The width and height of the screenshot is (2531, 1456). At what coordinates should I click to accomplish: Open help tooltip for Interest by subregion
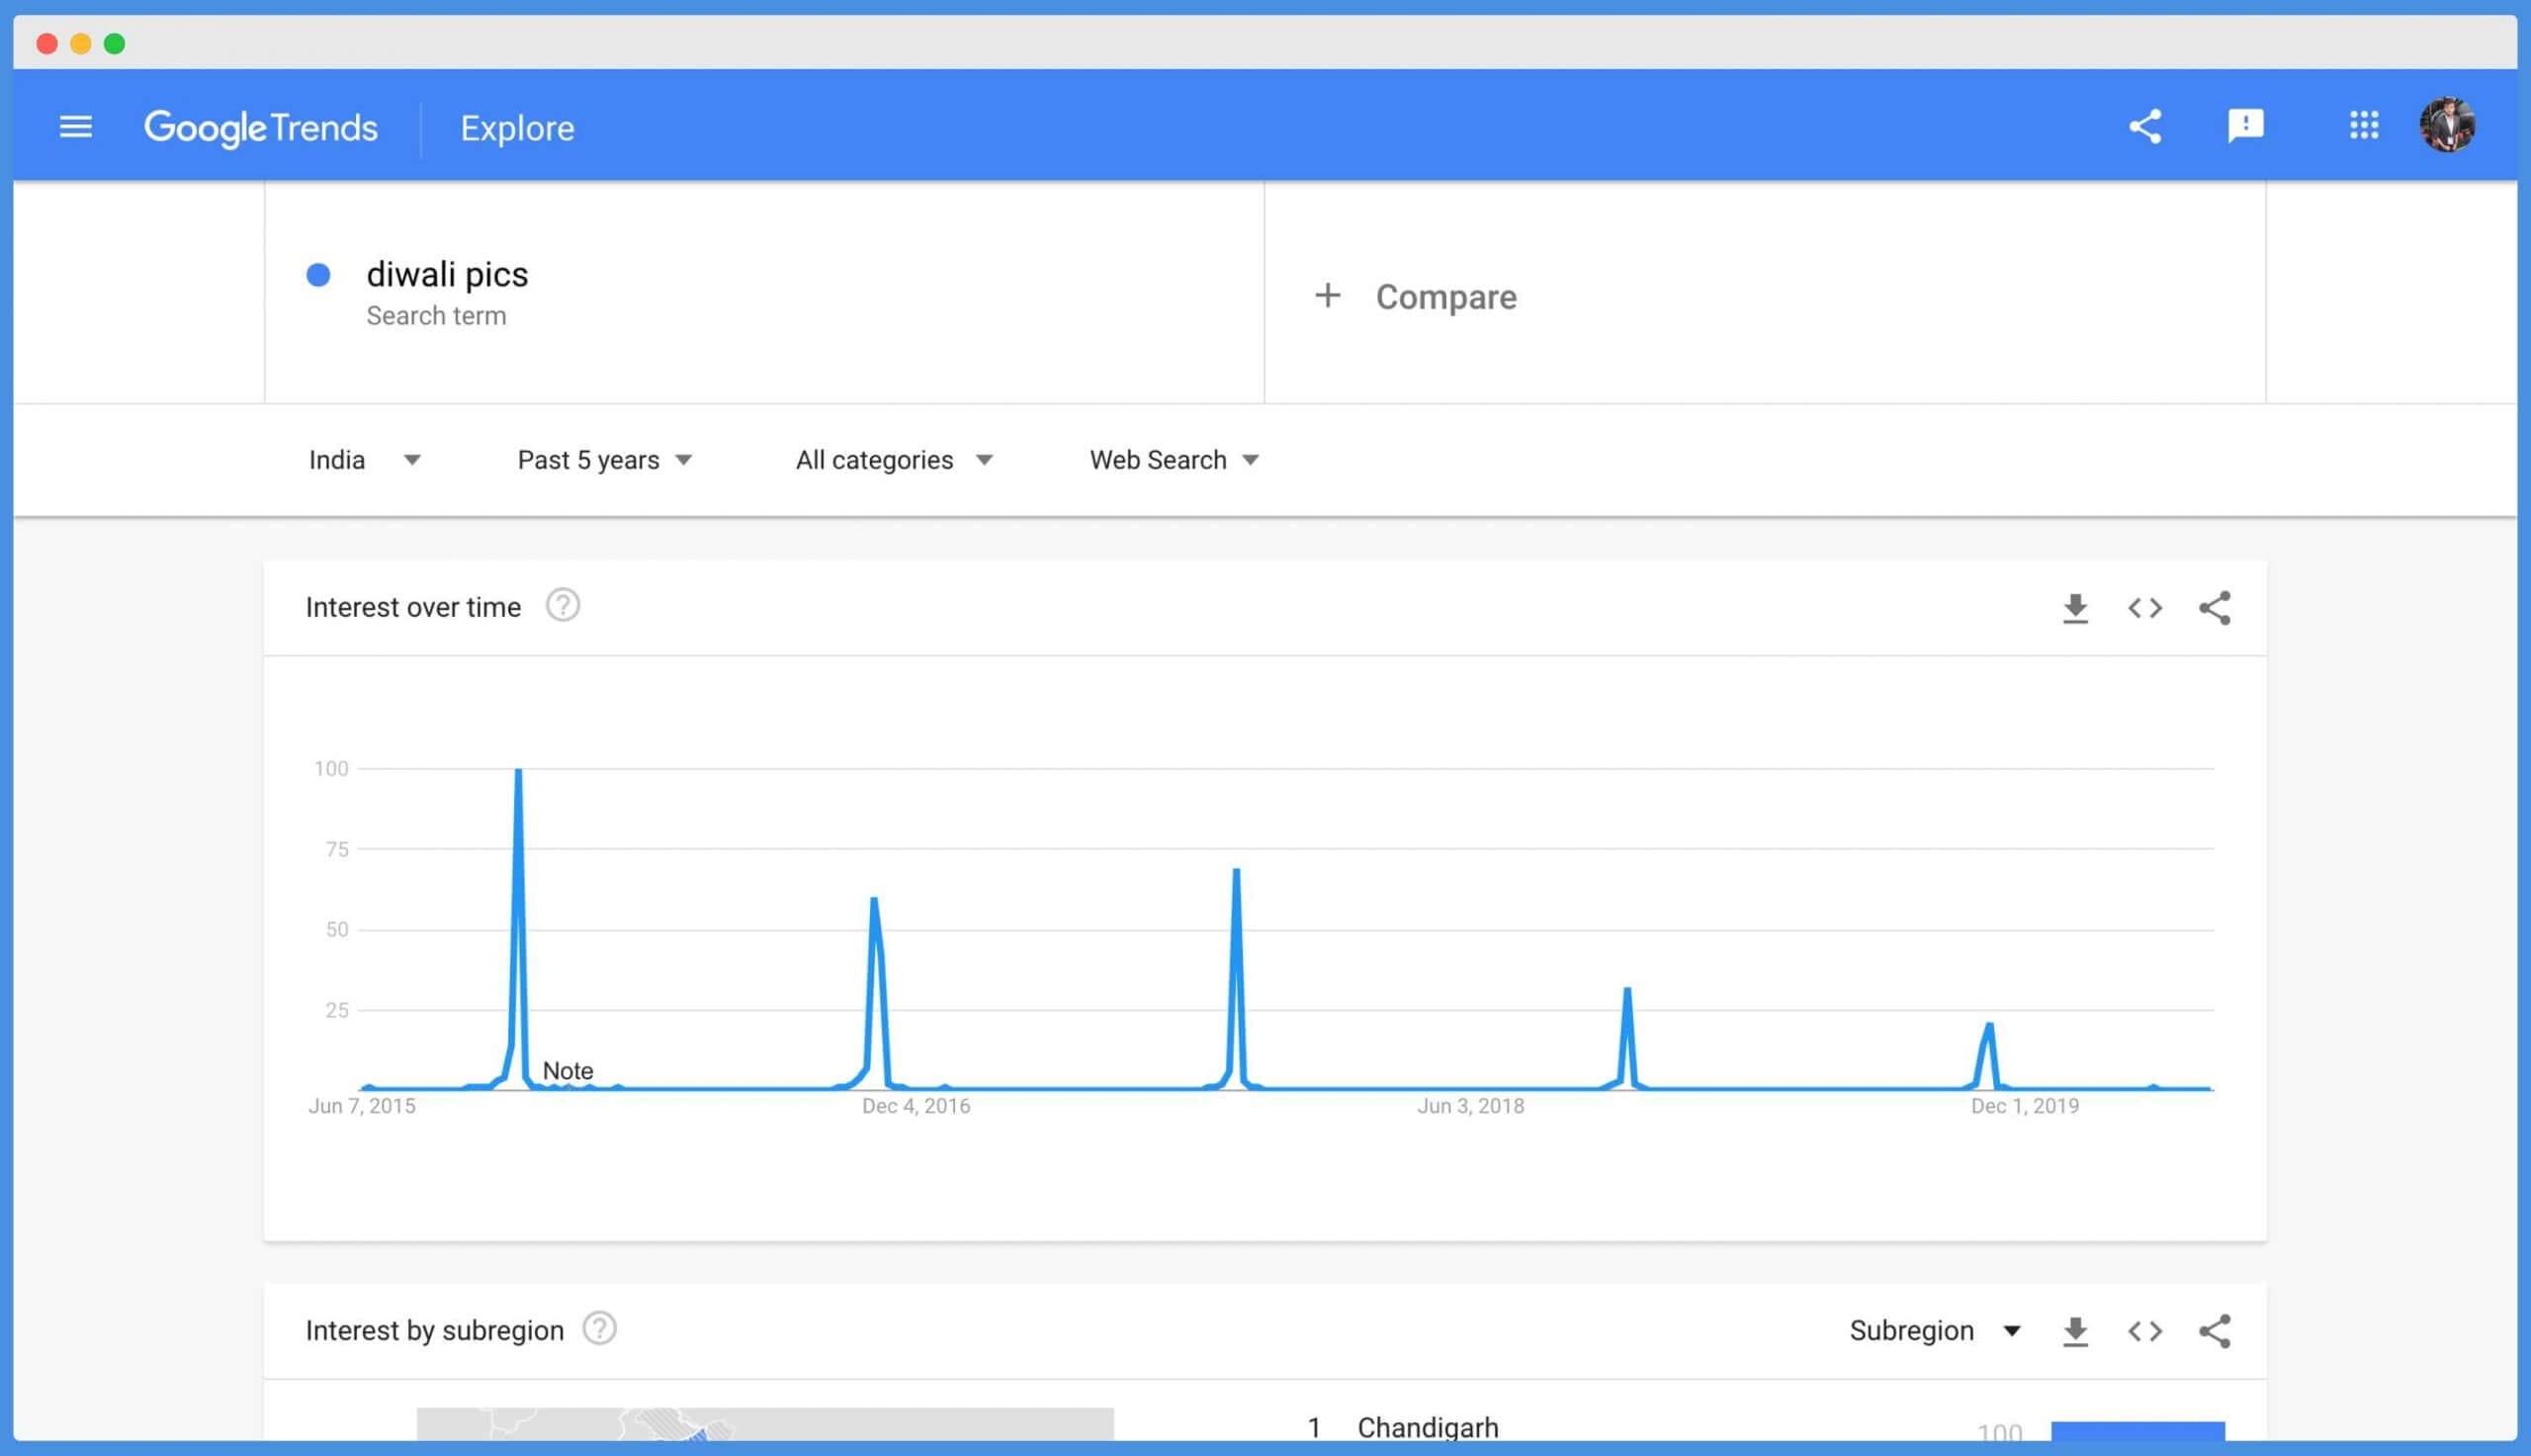coord(600,1328)
